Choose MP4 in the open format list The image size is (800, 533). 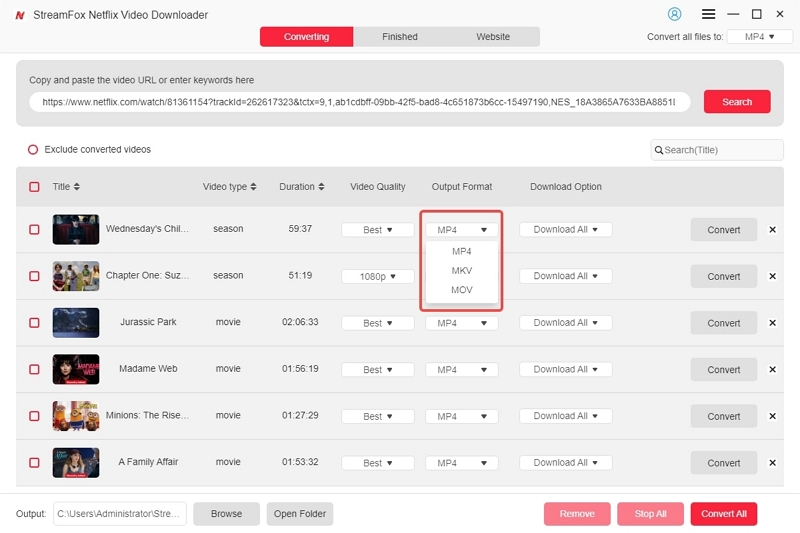(x=462, y=251)
